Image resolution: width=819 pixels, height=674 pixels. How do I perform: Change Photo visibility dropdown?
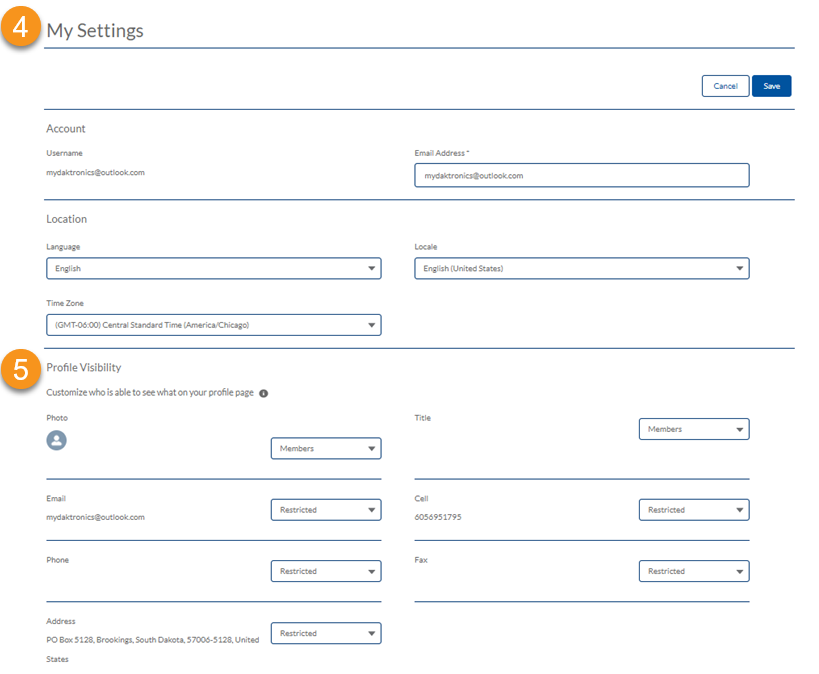325,449
